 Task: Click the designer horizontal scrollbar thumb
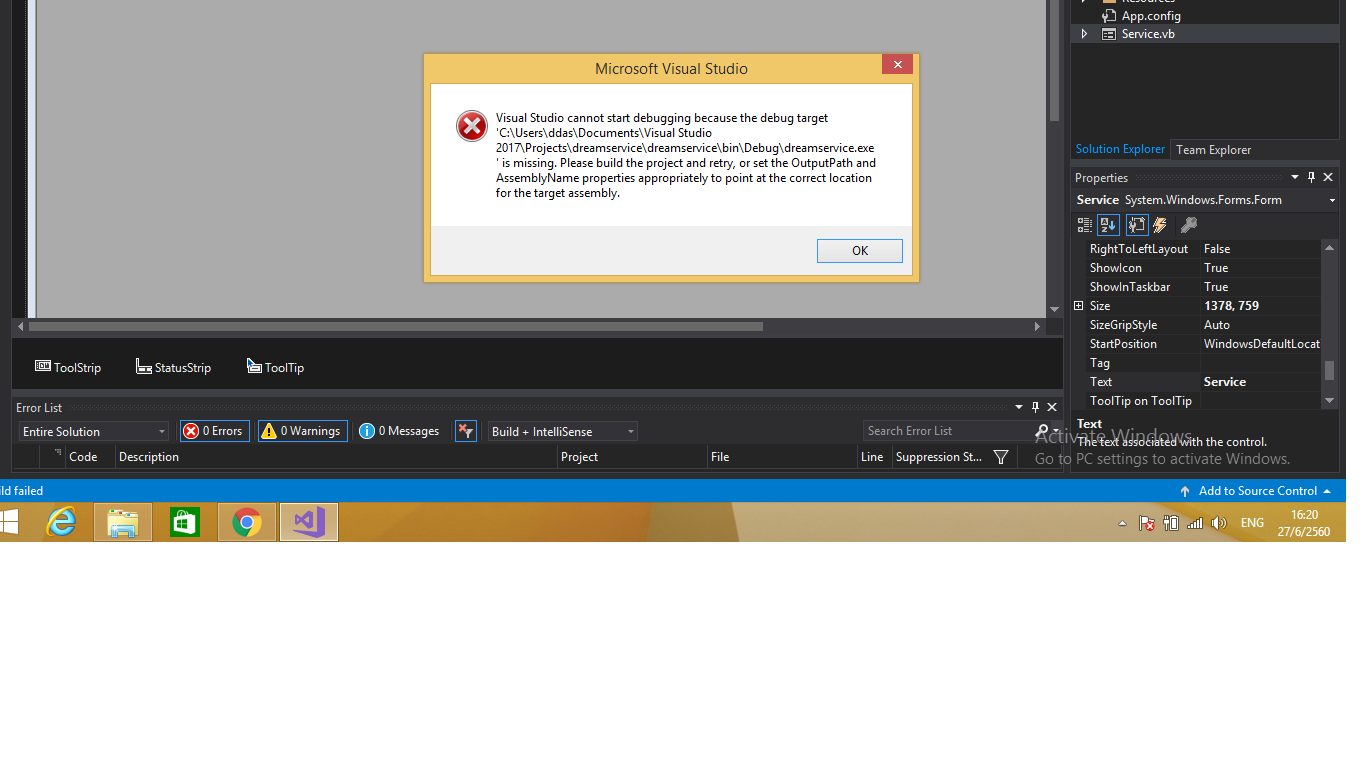click(396, 327)
